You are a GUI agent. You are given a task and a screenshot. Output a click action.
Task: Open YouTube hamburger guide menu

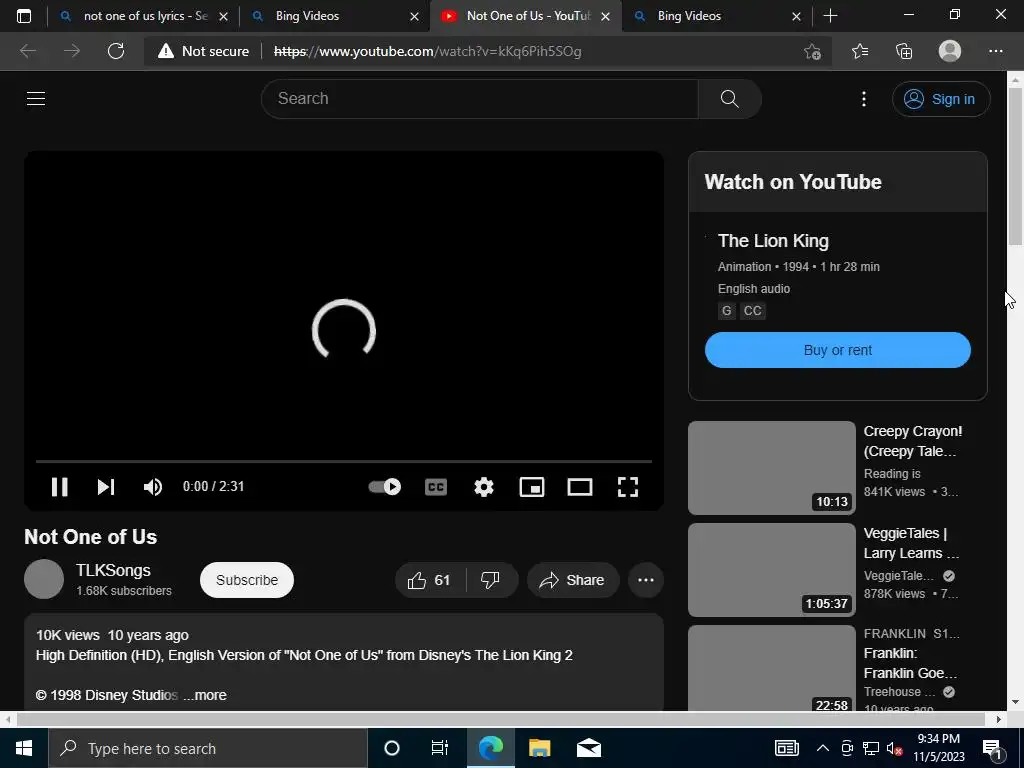click(36, 99)
